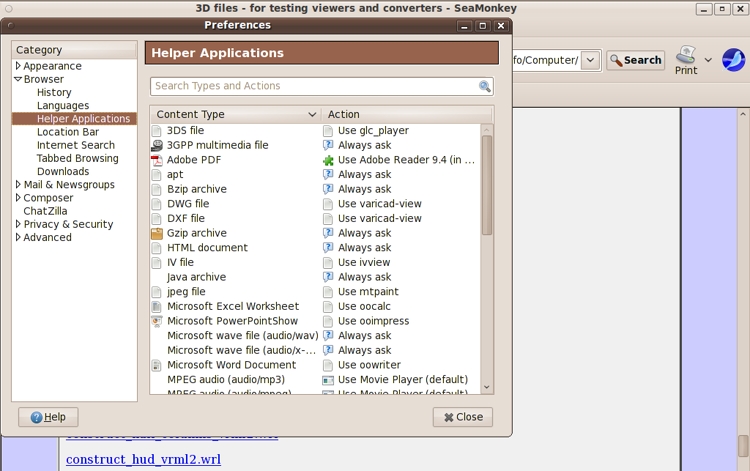Expand the Appearance category
The image size is (750, 471).
pyautogui.click(x=18, y=66)
